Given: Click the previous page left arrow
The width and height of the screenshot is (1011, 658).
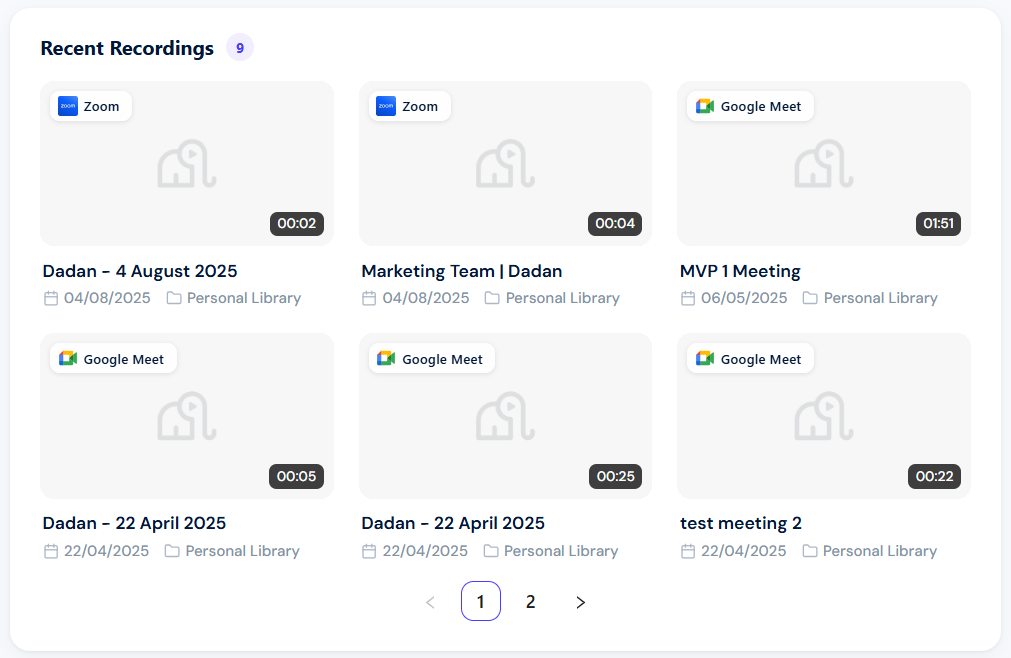Looking at the screenshot, I should click(x=430, y=602).
